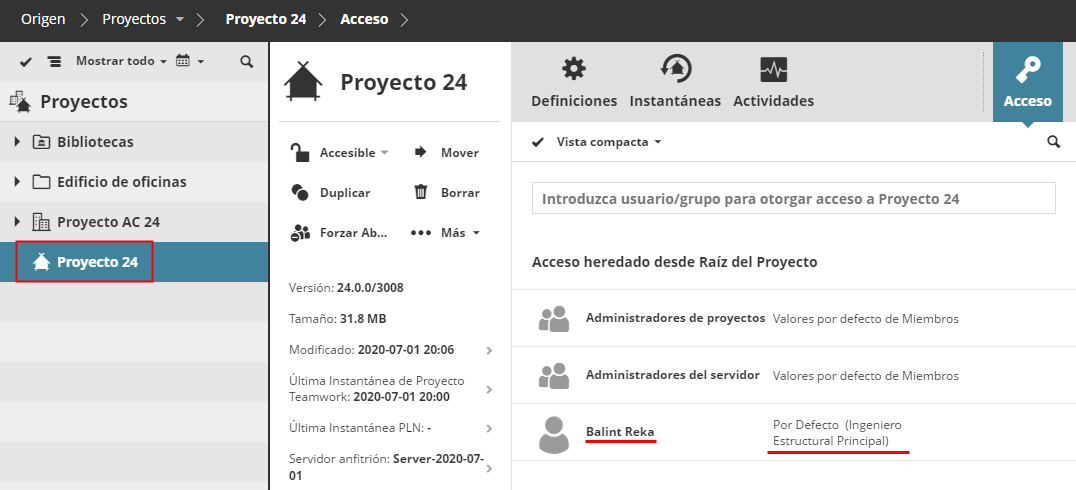Click the Proyectos breadcrumb

(134, 19)
